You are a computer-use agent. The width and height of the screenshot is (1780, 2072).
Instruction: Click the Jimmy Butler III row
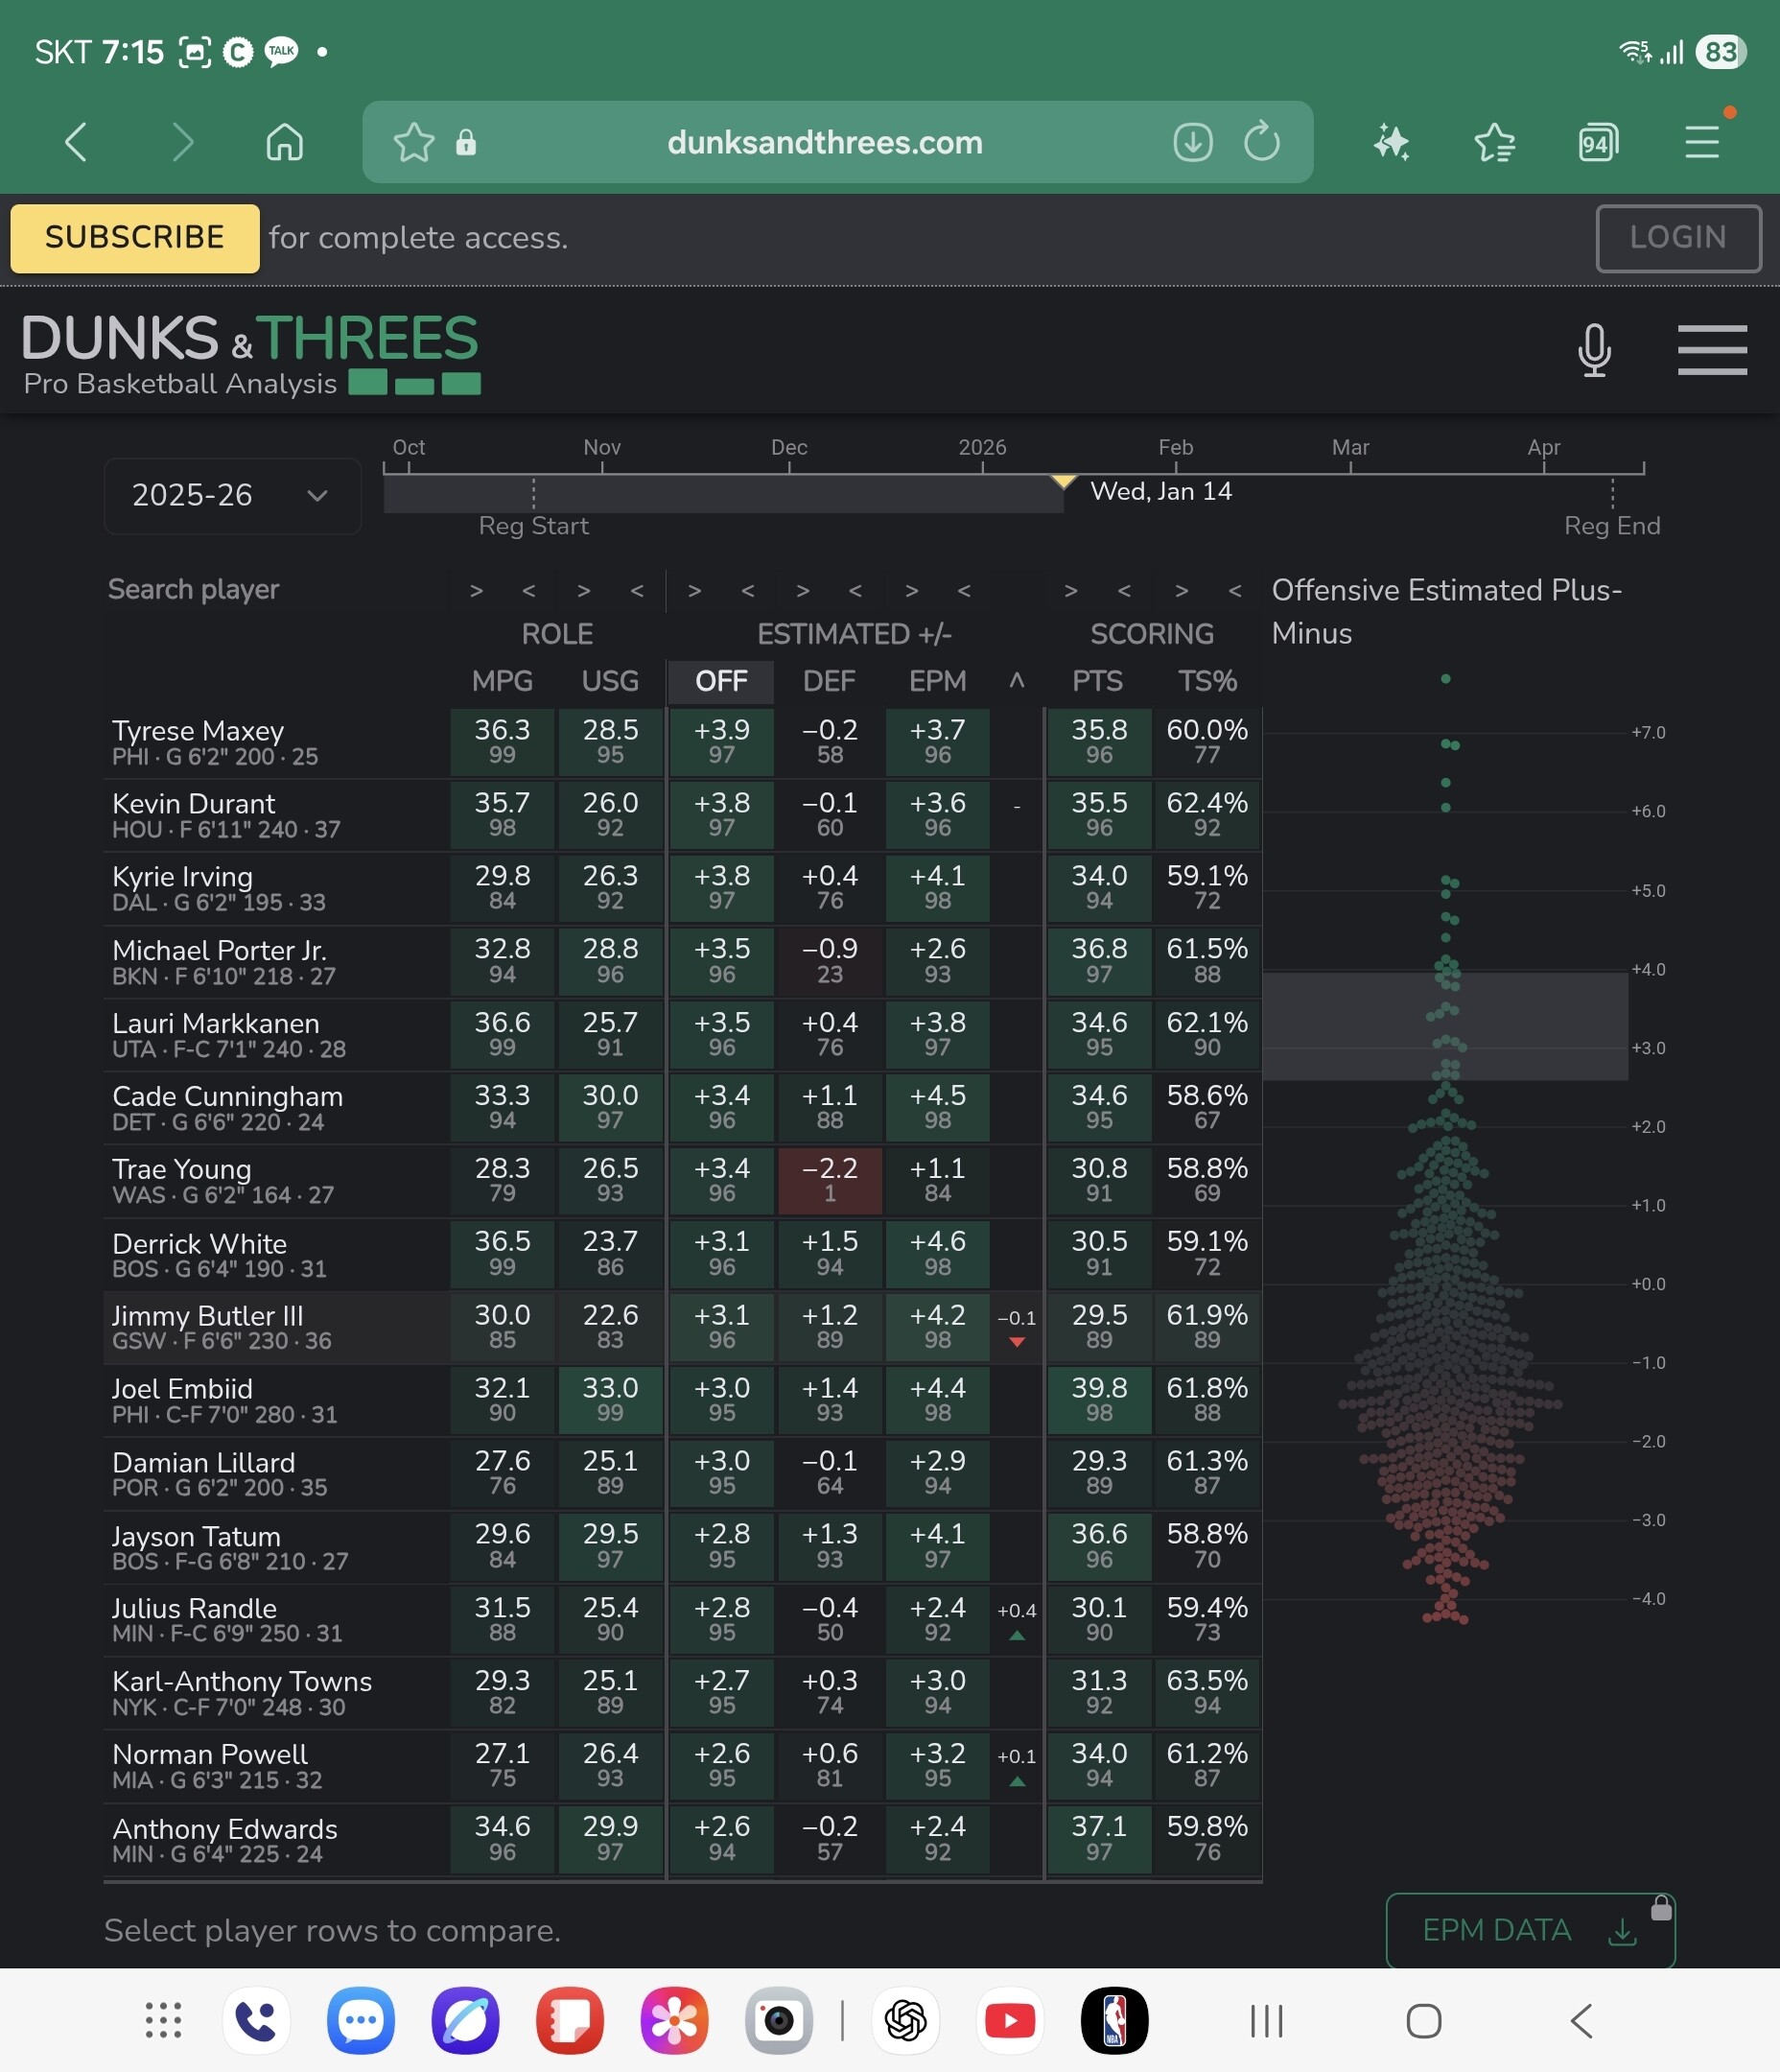[x=683, y=1327]
